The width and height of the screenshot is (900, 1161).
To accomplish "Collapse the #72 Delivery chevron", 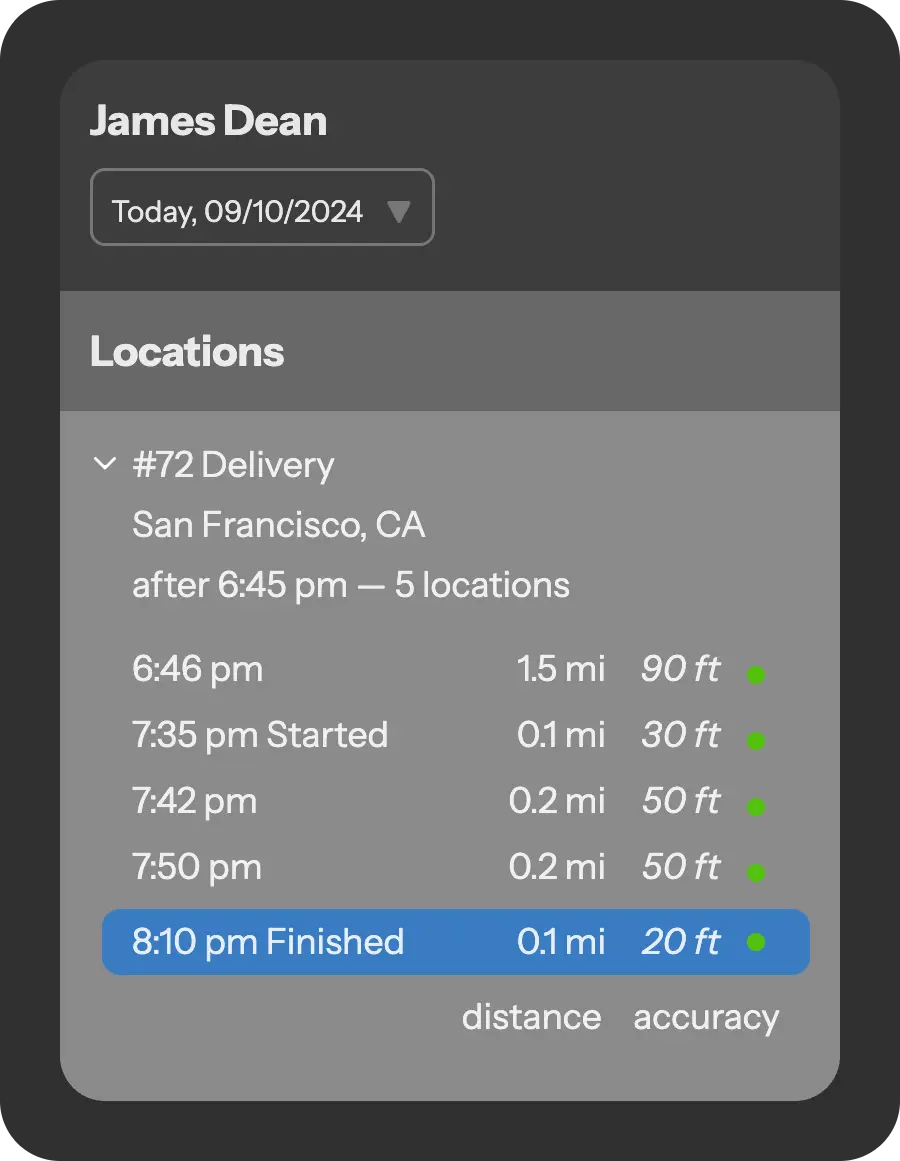I will pos(105,464).
